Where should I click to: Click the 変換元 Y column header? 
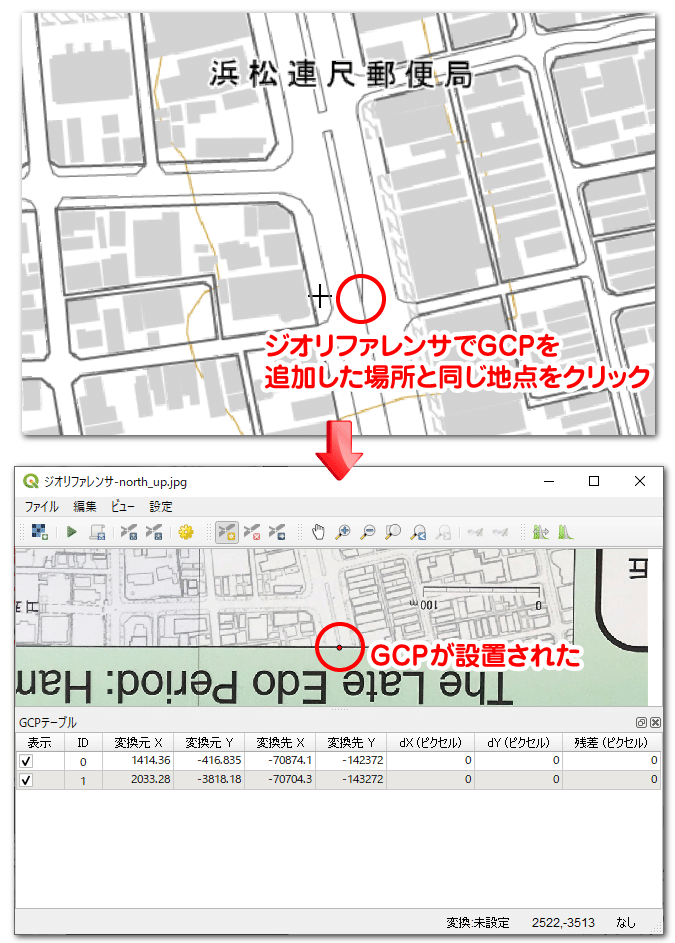(x=209, y=742)
